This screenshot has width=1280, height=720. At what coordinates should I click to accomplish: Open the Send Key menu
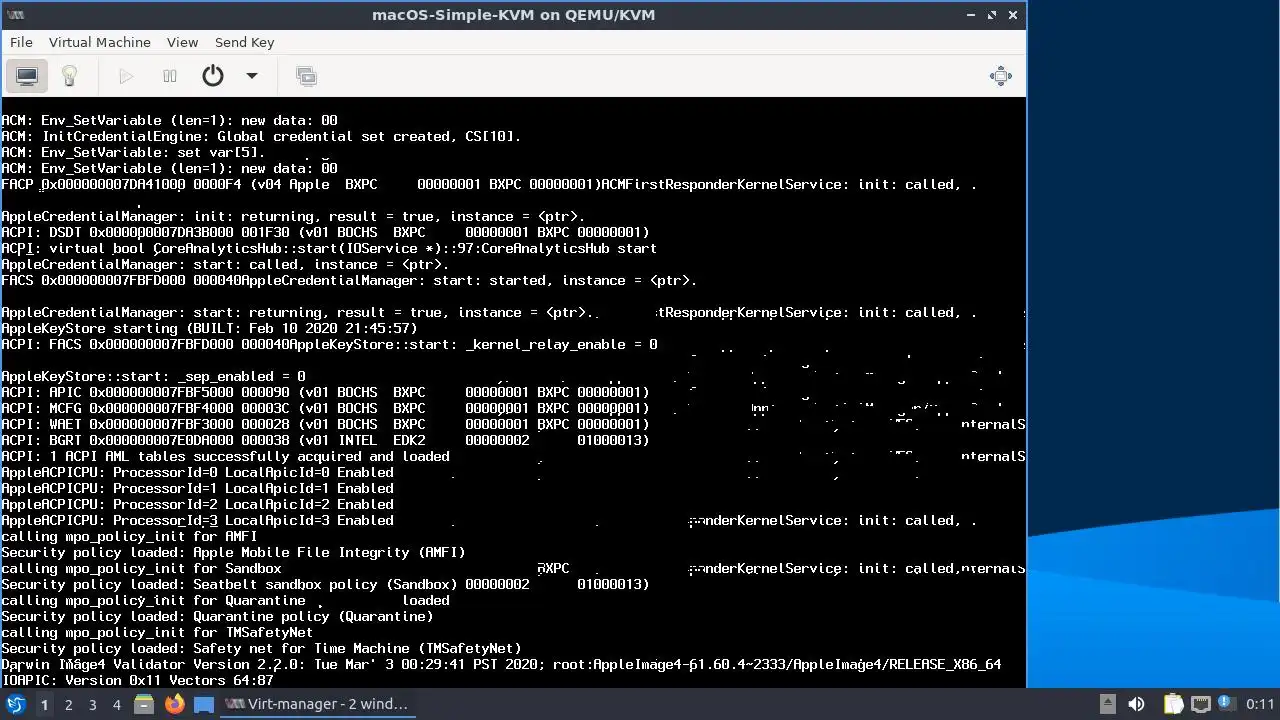(244, 42)
